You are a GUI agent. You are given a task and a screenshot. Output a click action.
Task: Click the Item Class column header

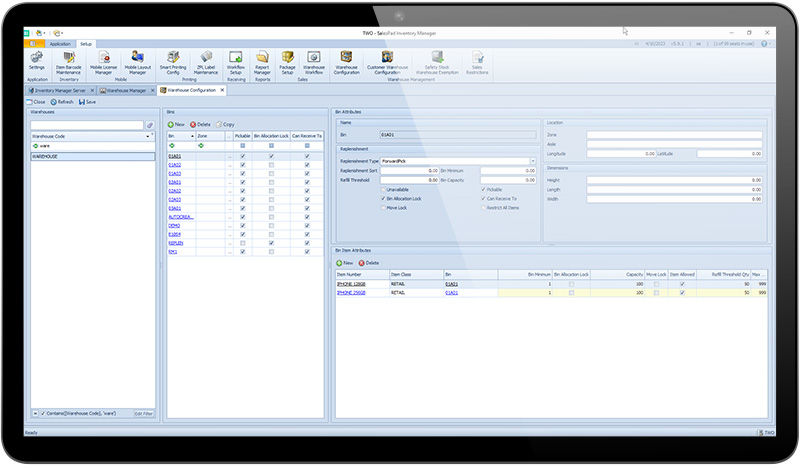click(416, 275)
